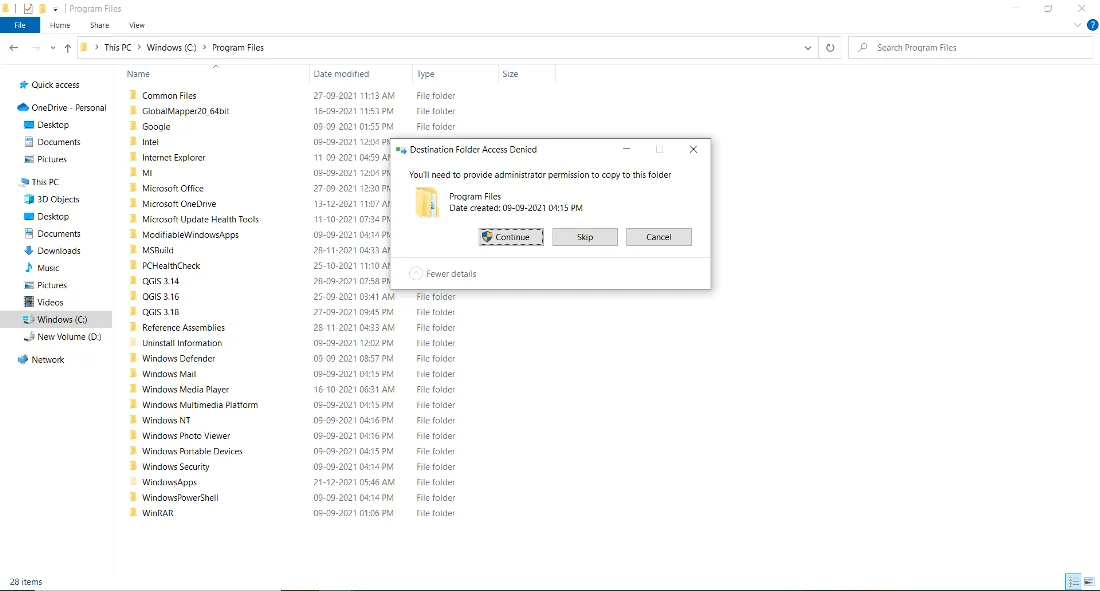Select the Microsoft OneDrive folder
The width and height of the screenshot is (1100, 591).
coord(179,204)
